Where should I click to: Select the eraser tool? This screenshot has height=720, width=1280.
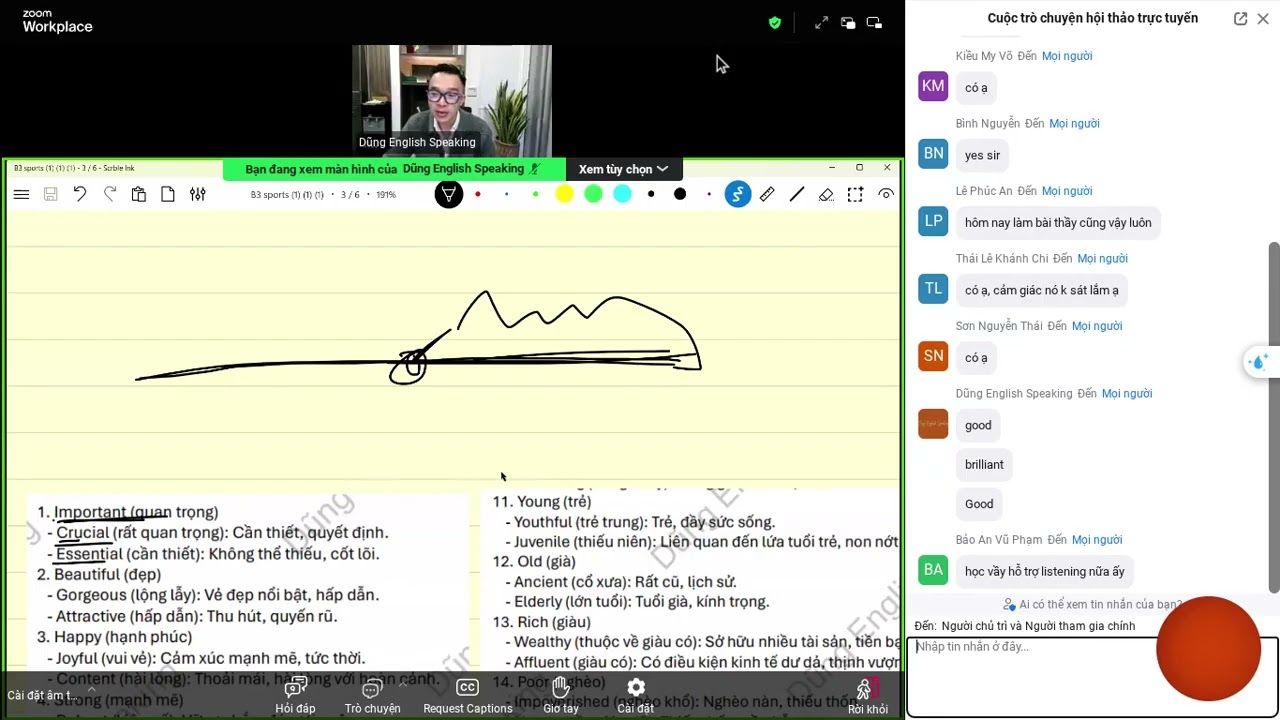pos(826,194)
